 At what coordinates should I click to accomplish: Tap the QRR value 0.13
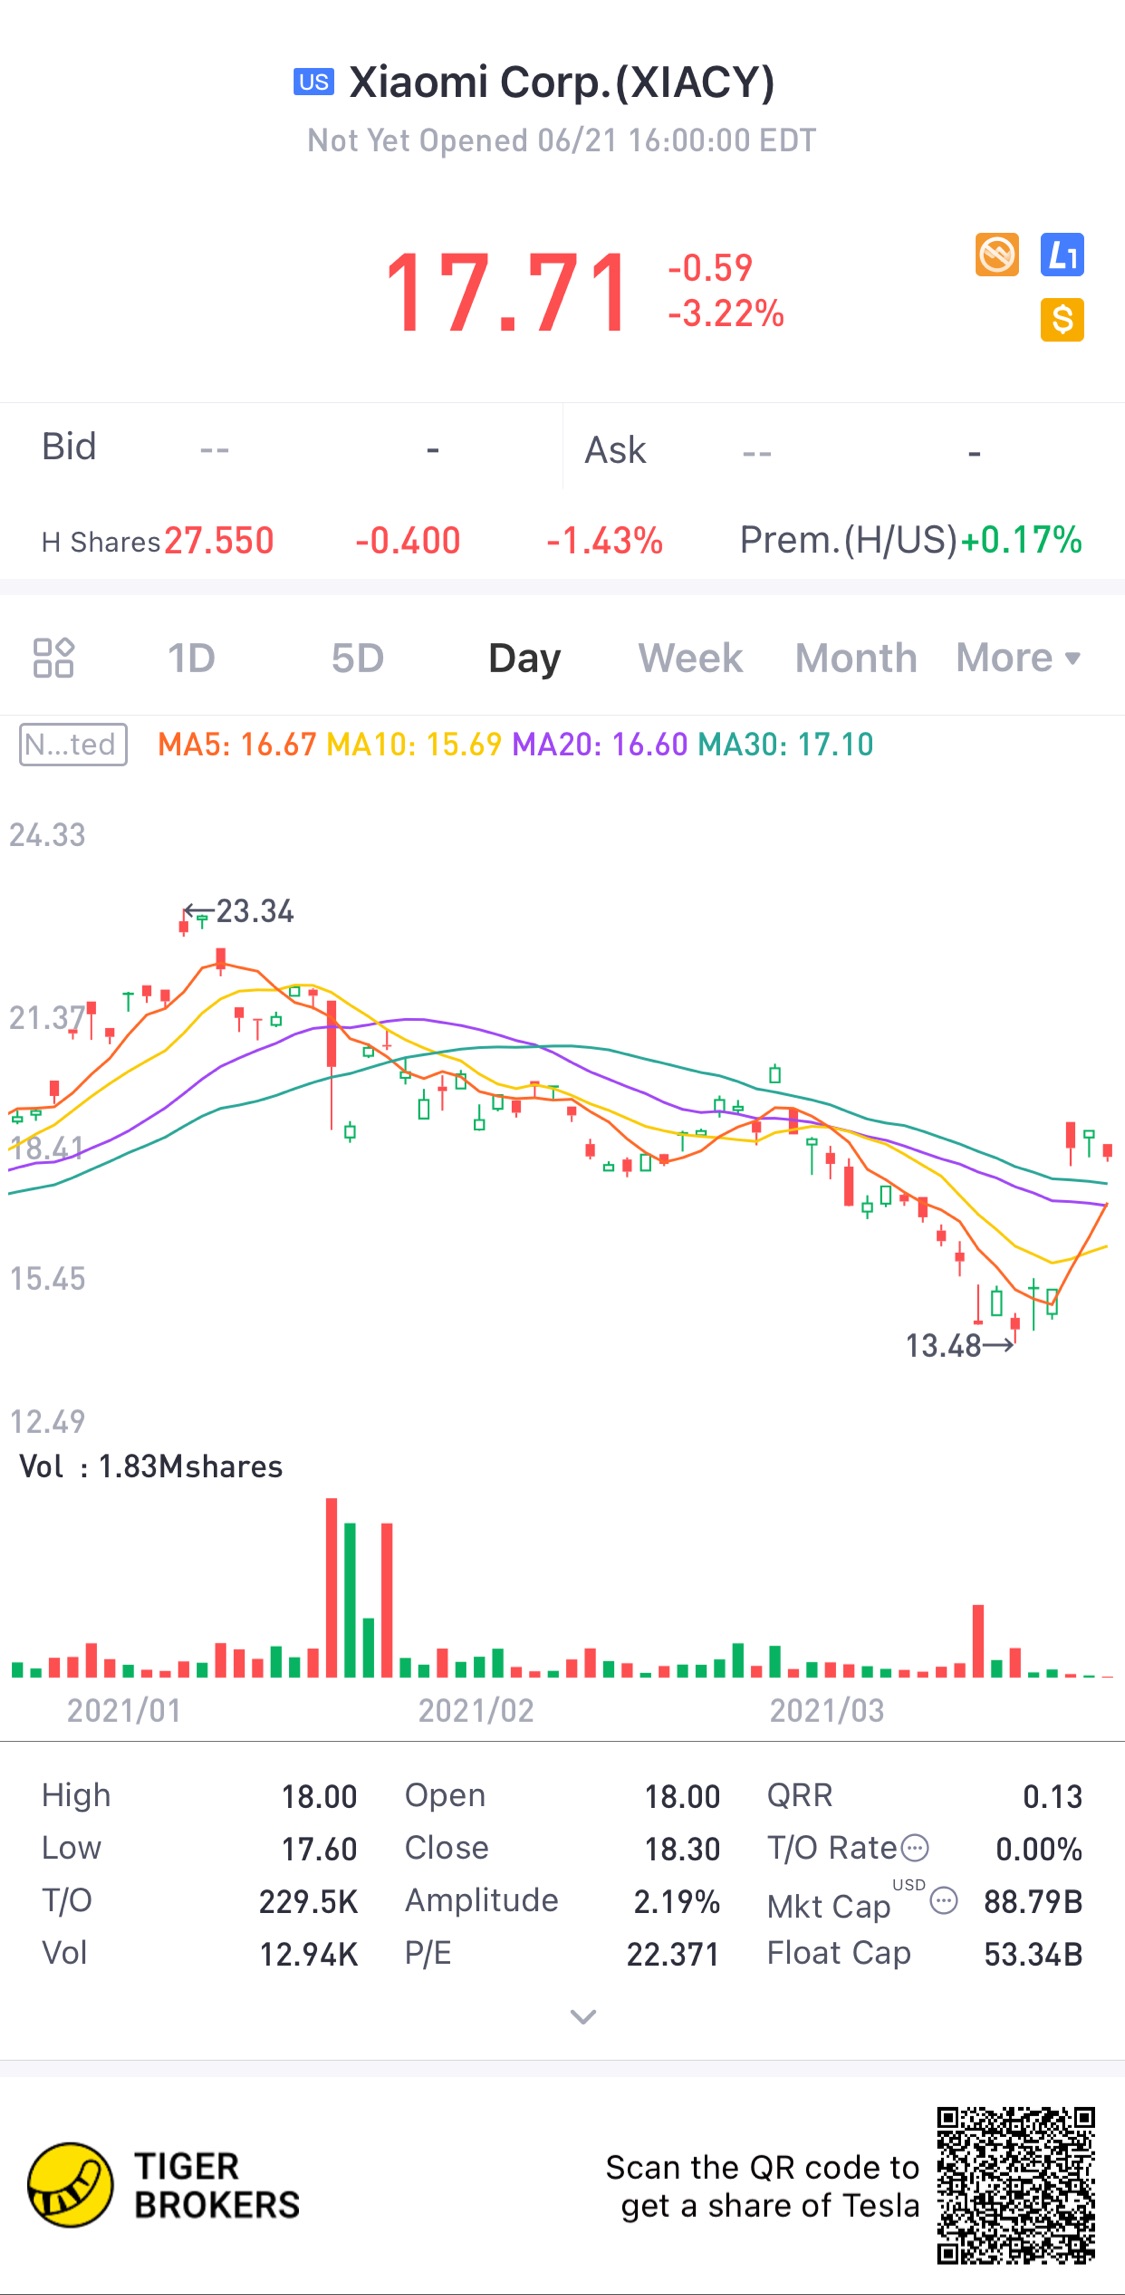1052,1797
